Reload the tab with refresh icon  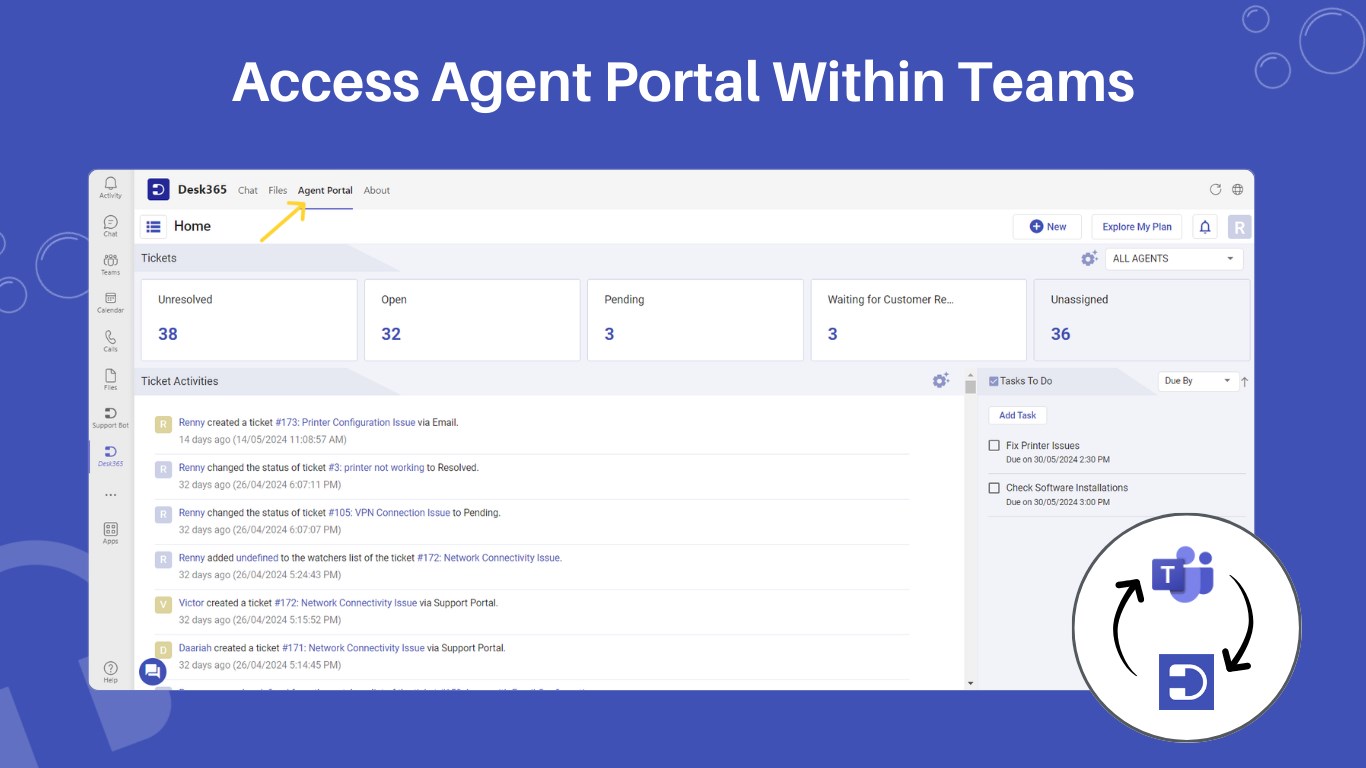point(1215,189)
